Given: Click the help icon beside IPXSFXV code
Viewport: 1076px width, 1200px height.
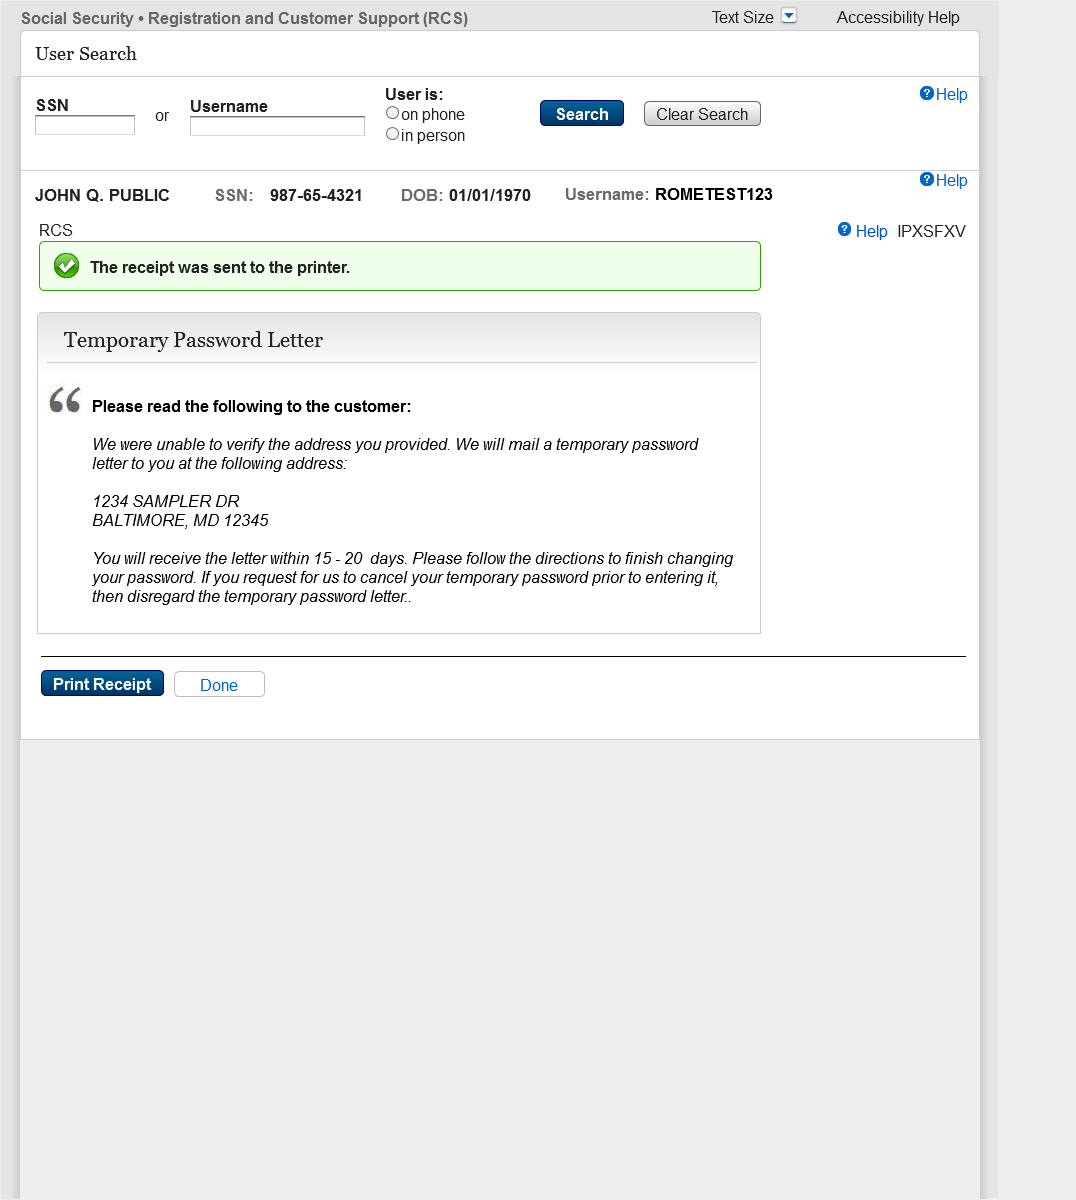Looking at the screenshot, I should (844, 230).
